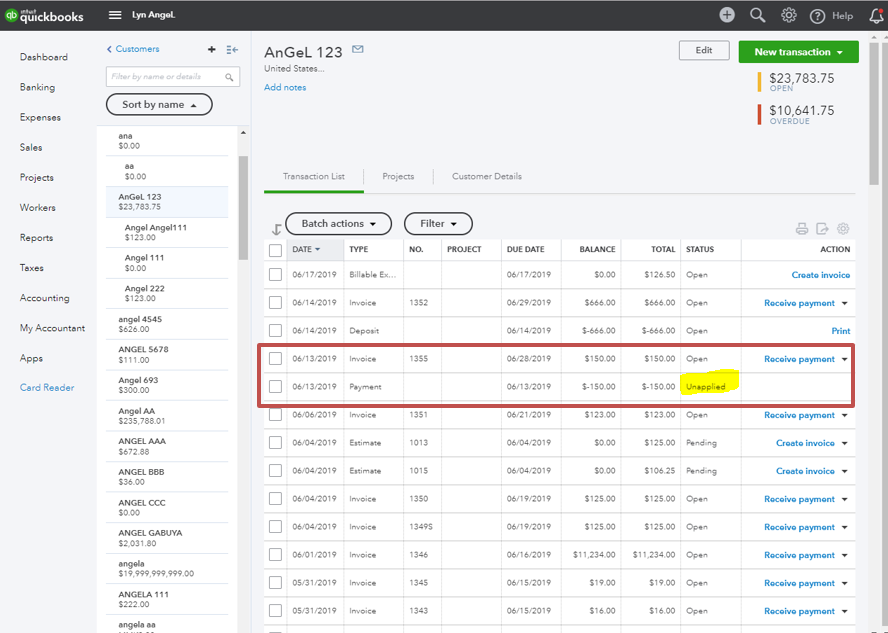This screenshot has height=633, width=888.
Task: Open the notifications bell
Action: [876, 16]
